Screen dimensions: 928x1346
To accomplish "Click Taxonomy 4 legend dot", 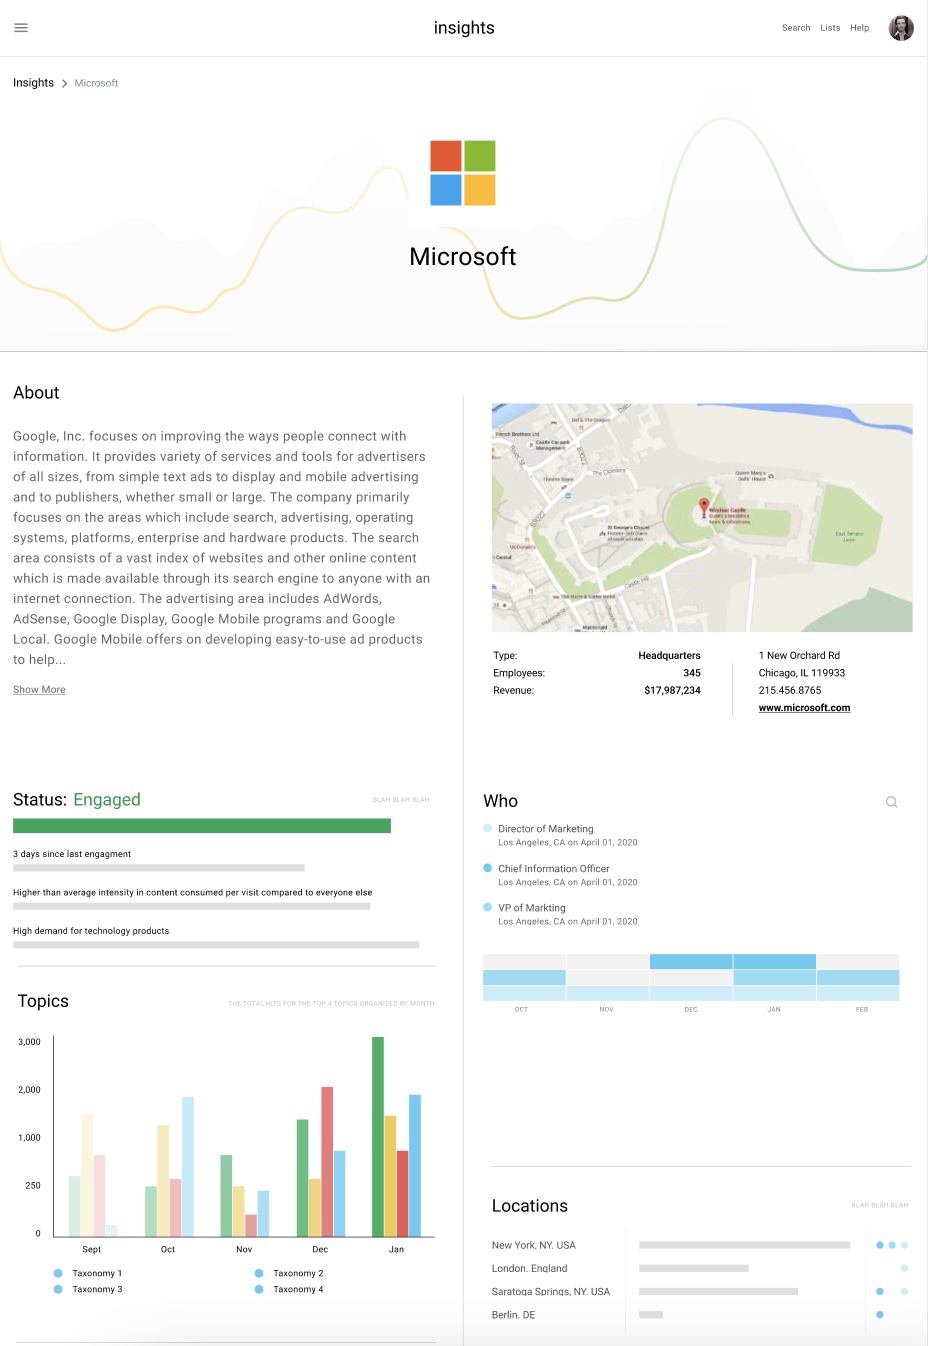I will (259, 1289).
